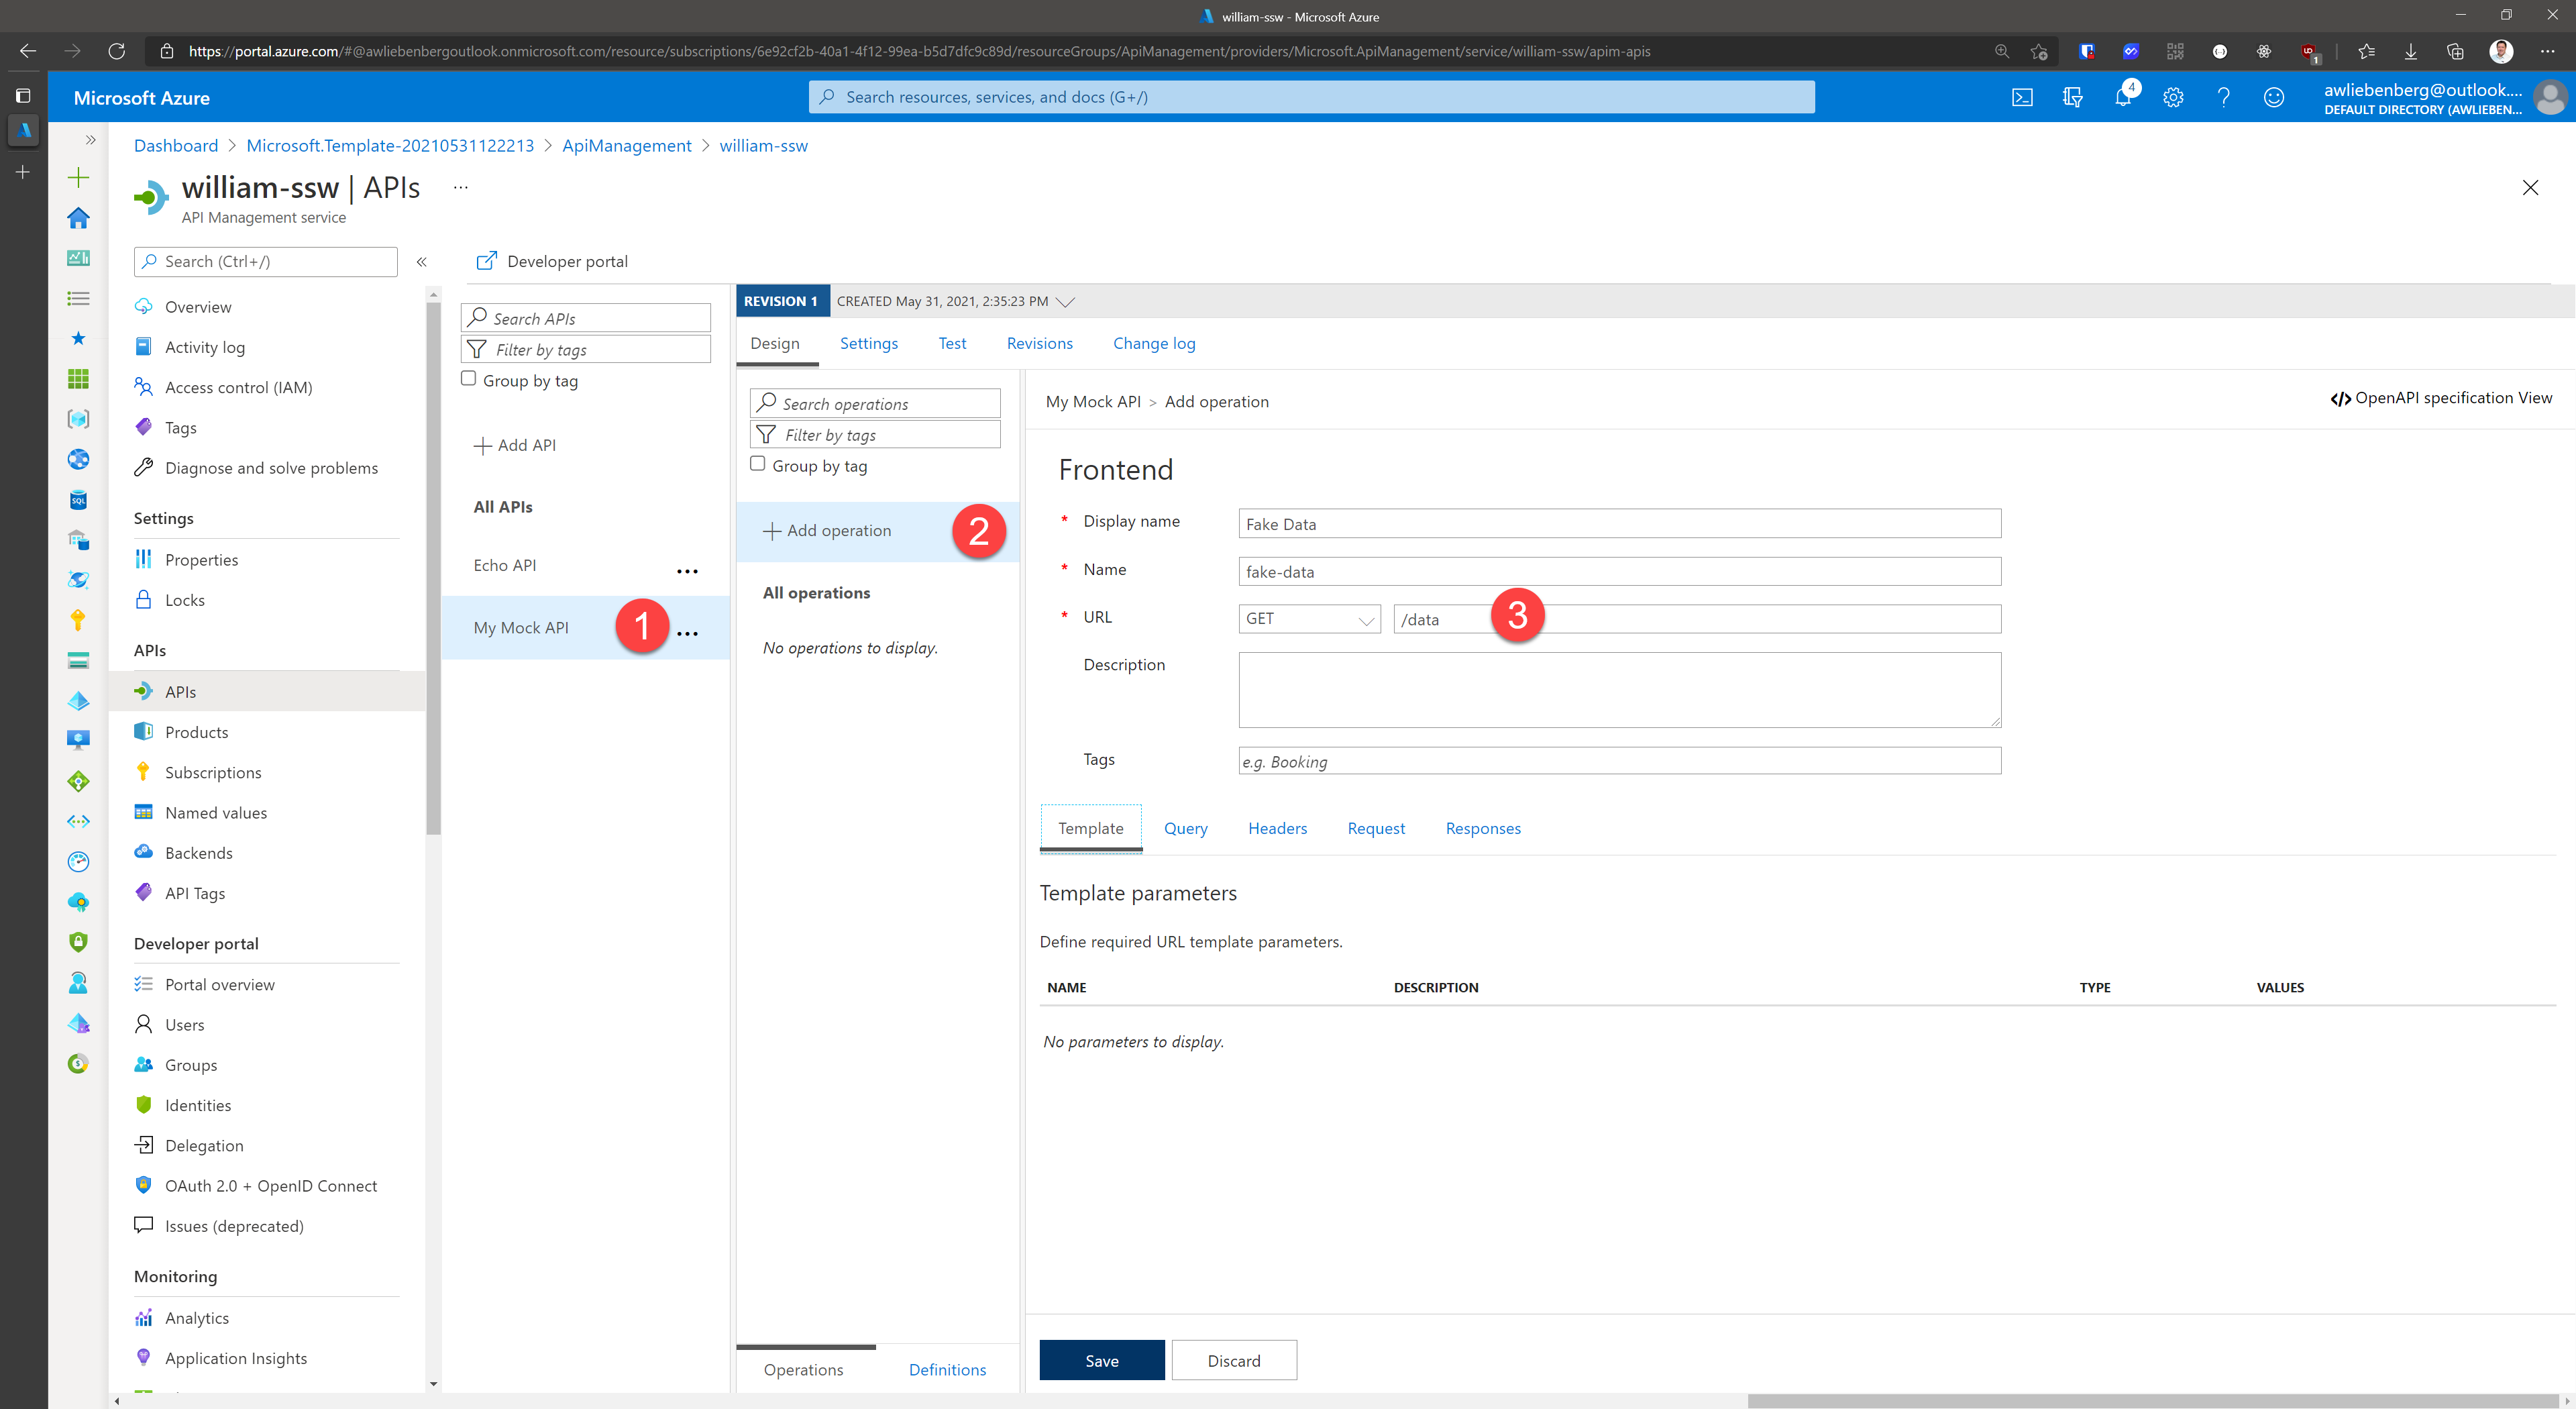Click the Home icon in left rail
The width and height of the screenshot is (2576, 1409).
78,218
